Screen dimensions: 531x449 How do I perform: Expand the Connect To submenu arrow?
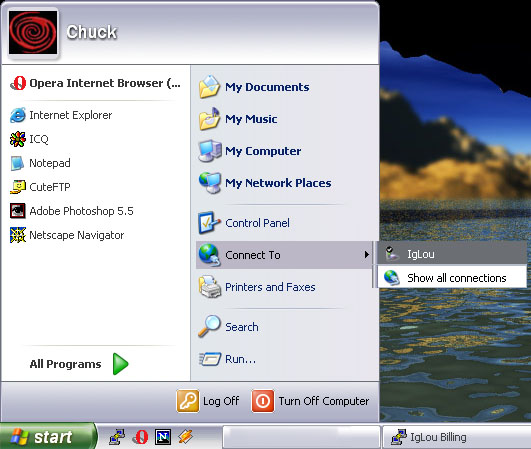click(366, 255)
